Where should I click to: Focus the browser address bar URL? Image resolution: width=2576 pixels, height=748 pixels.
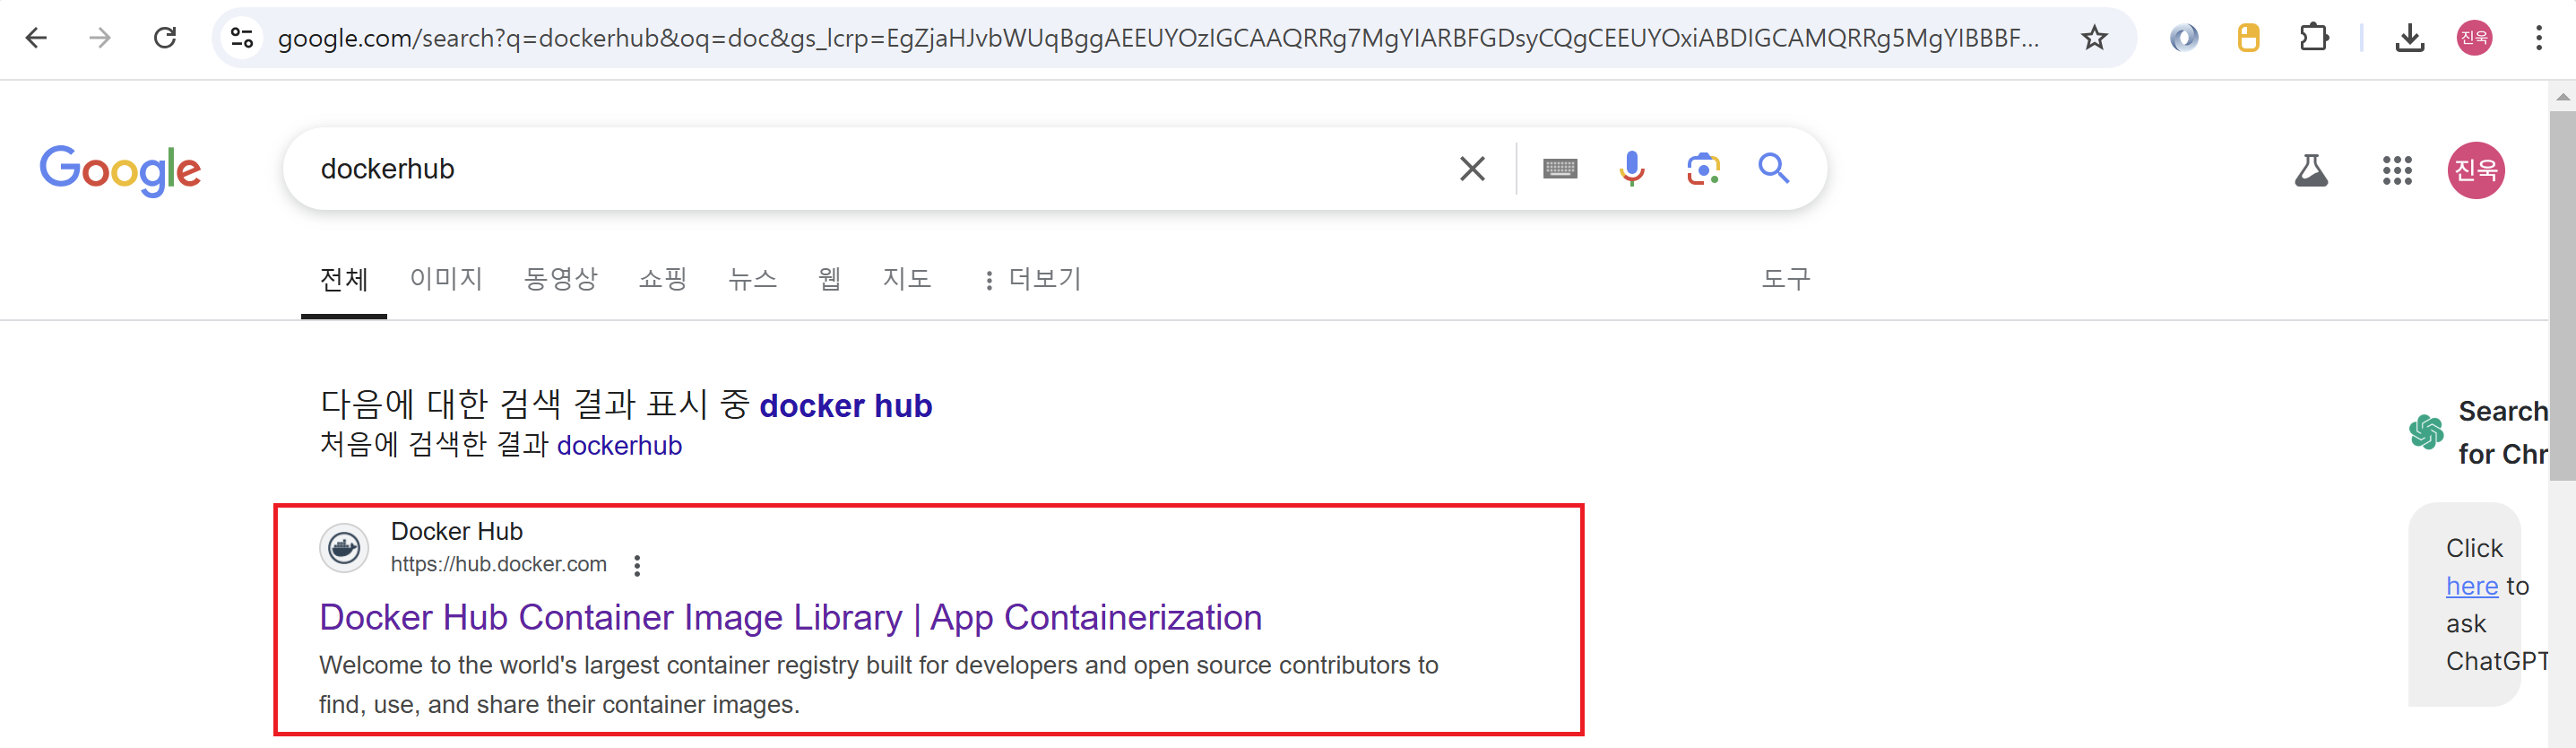click(1158, 38)
